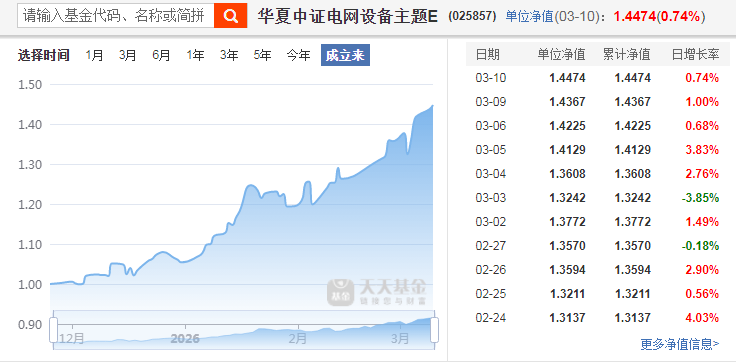Select the 6月 time range
This screenshot has width=736, height=362.
click(161, 55)
